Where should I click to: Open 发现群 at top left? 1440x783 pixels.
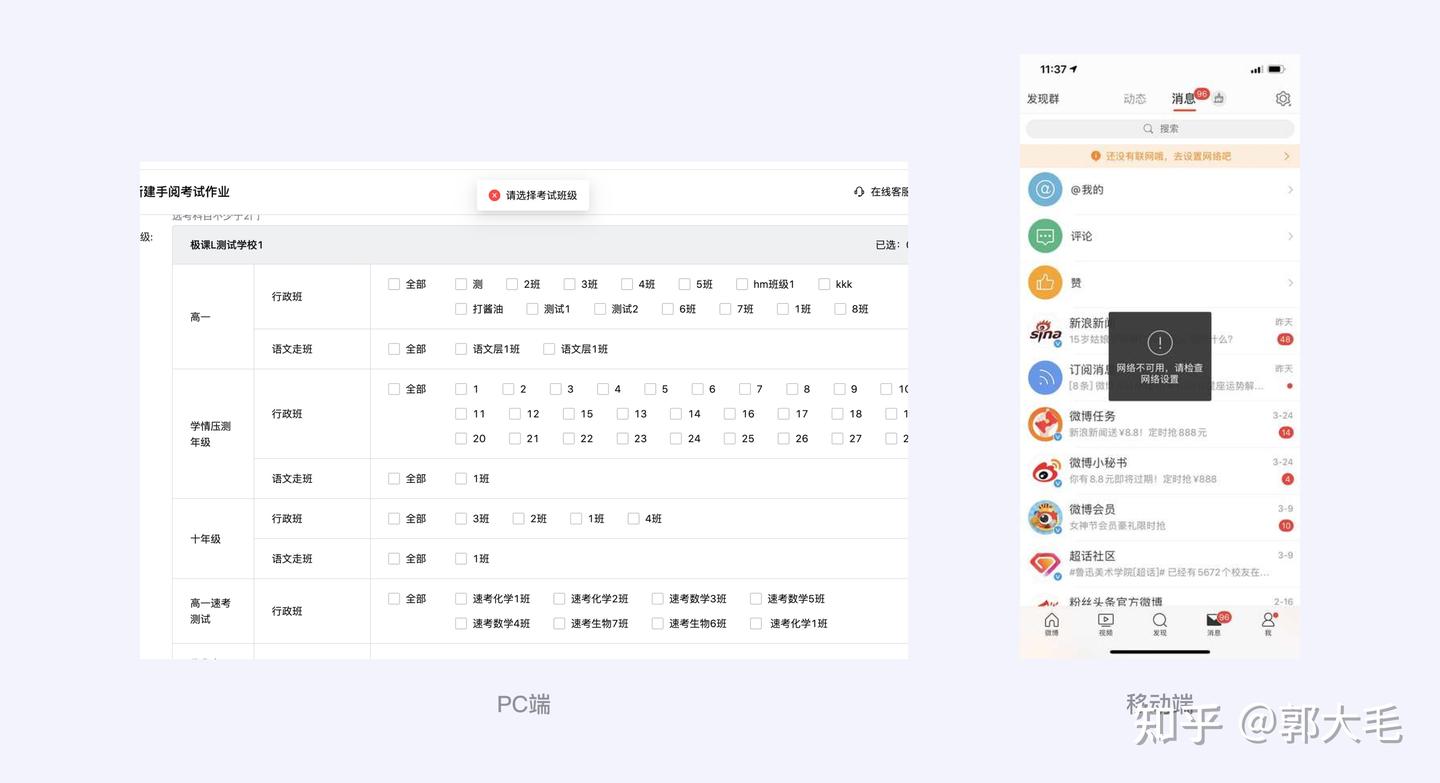1043,99
